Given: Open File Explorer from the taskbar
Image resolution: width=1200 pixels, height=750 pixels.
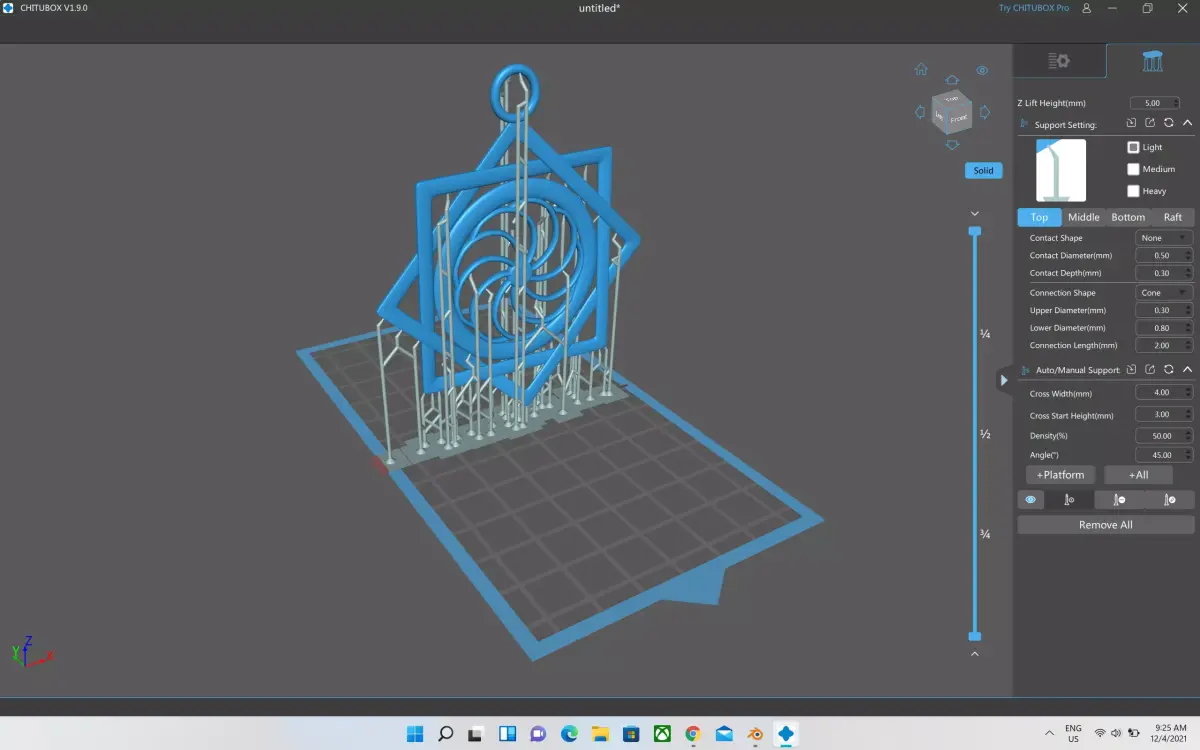Looking at the screenshot, I should tap(599, 734).
